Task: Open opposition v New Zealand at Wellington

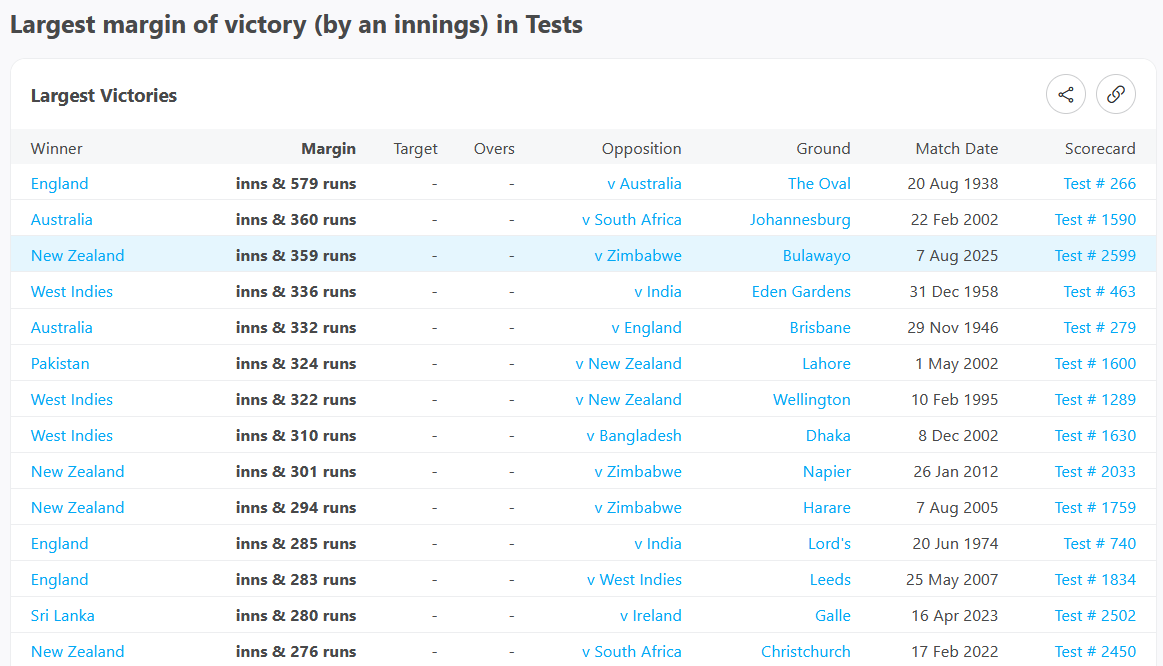Action: (x=628, y=400)
